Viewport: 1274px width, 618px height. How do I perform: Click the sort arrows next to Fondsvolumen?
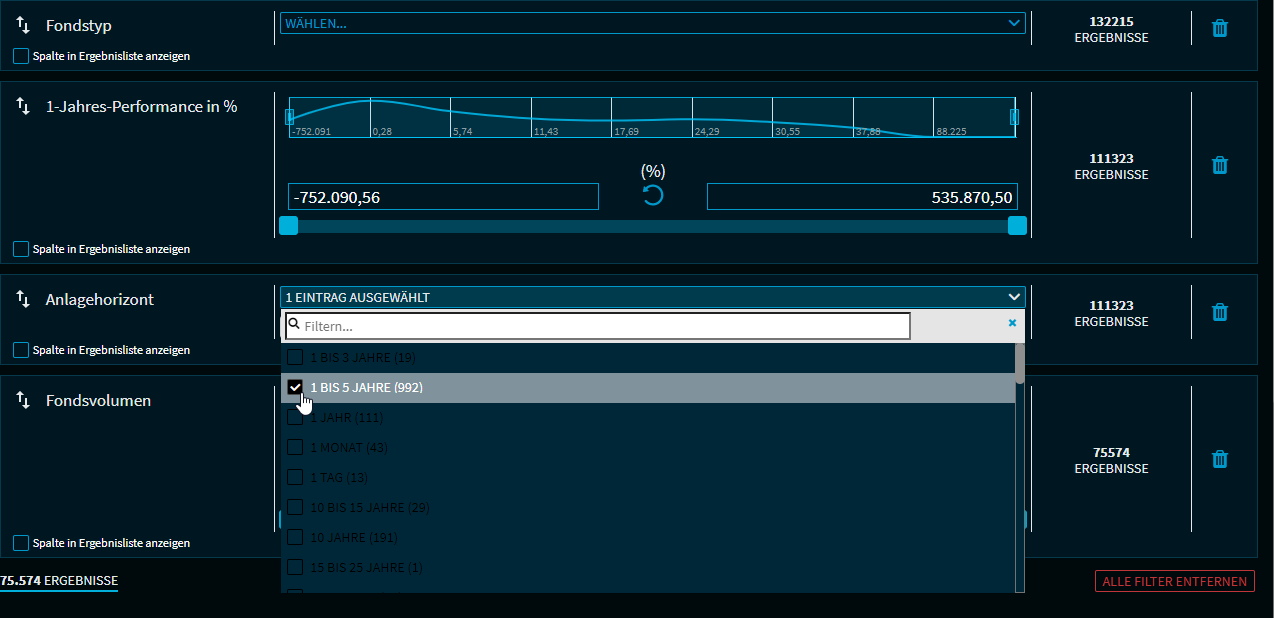pos(24,400)
